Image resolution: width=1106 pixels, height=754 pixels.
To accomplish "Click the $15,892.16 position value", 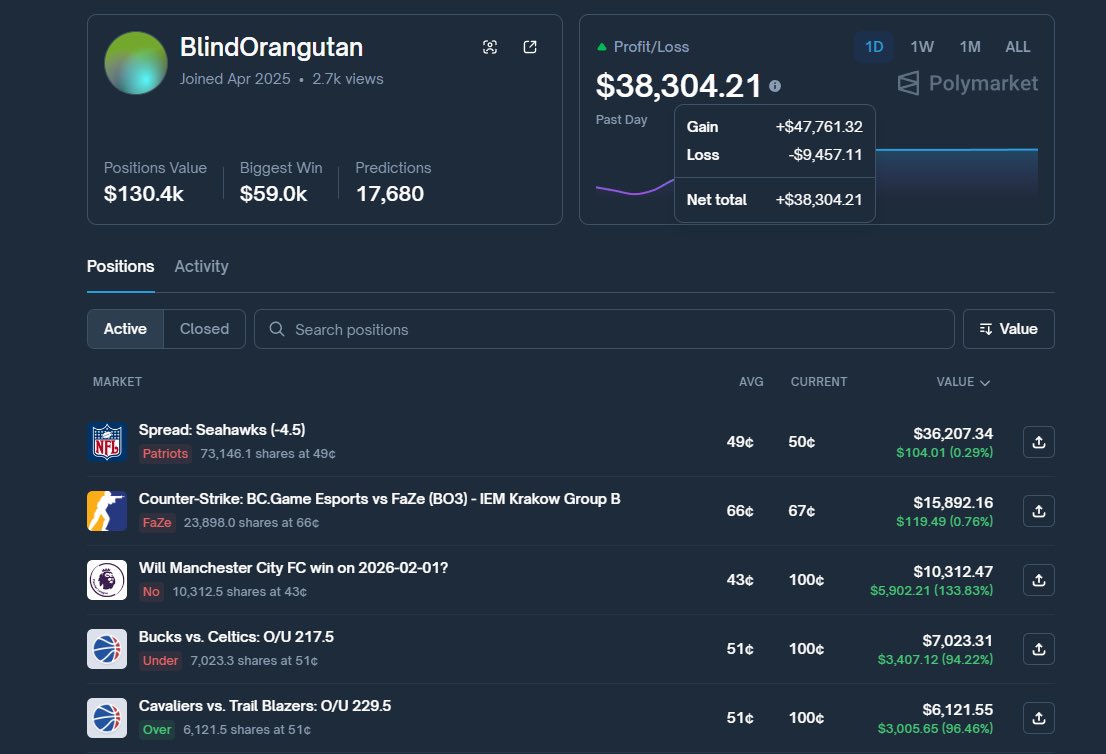I will pyautogui.click(x=953, y=502).
